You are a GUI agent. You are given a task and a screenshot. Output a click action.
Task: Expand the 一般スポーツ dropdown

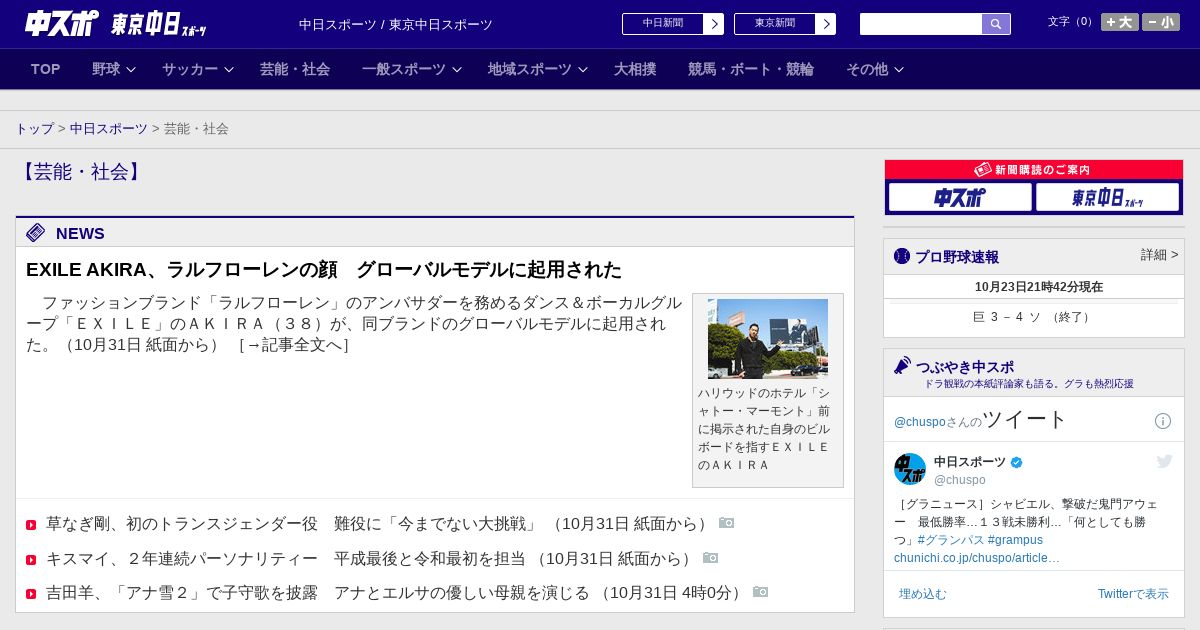tap(412, 69)
